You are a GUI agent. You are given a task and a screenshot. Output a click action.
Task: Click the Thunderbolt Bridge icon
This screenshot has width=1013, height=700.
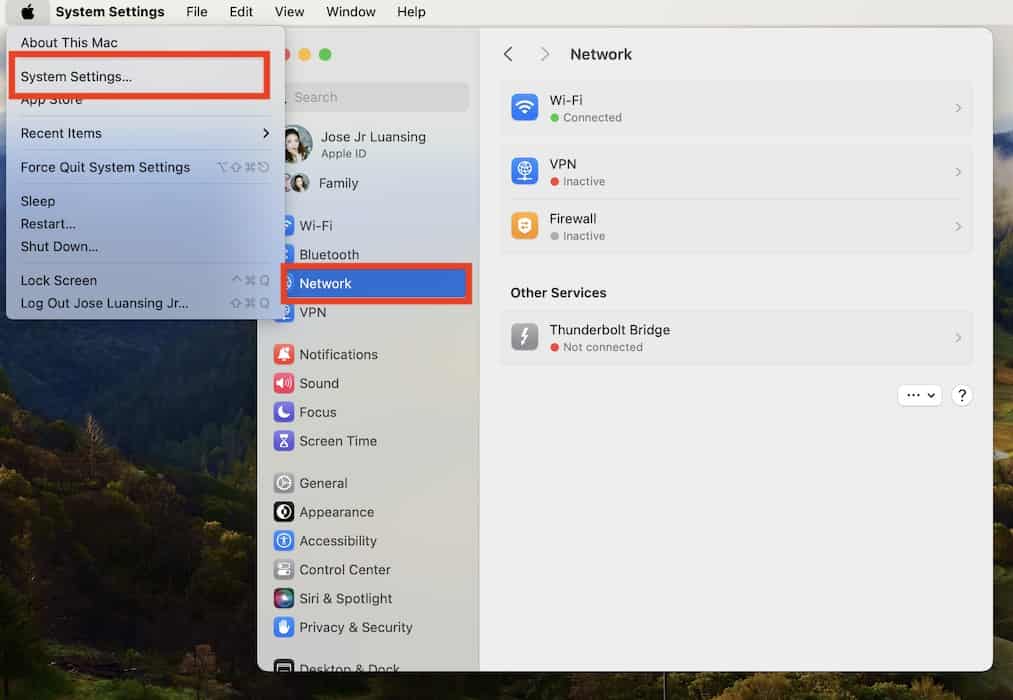point(524,337)
